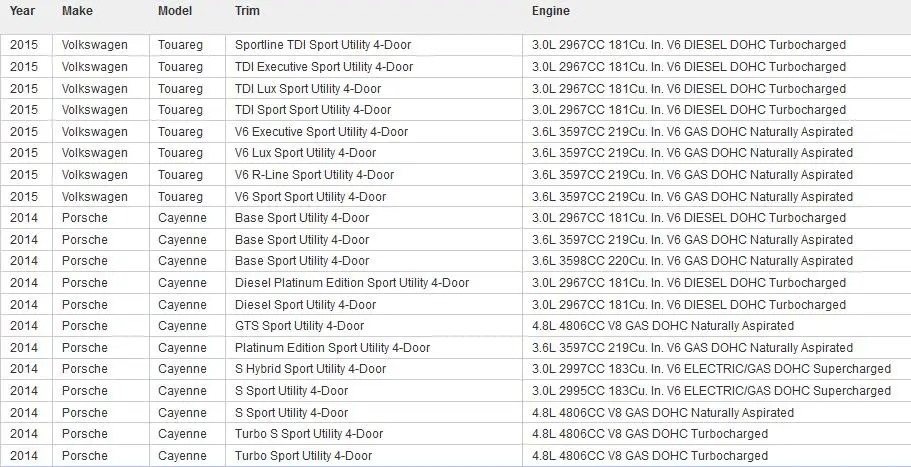Click the Trim column header

[x=248, y=11]
